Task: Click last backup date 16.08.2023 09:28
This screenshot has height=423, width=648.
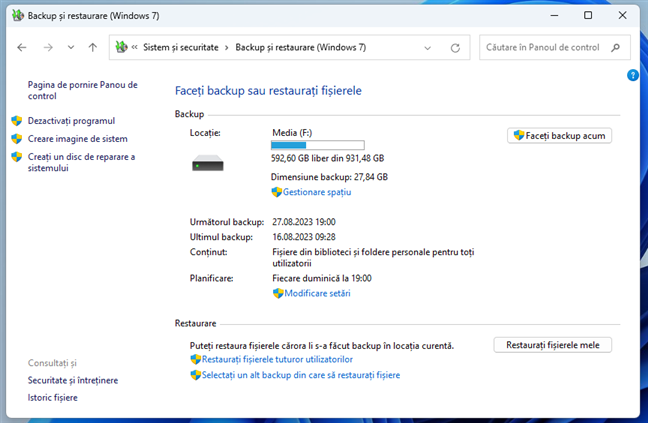Action: (304, 237)
